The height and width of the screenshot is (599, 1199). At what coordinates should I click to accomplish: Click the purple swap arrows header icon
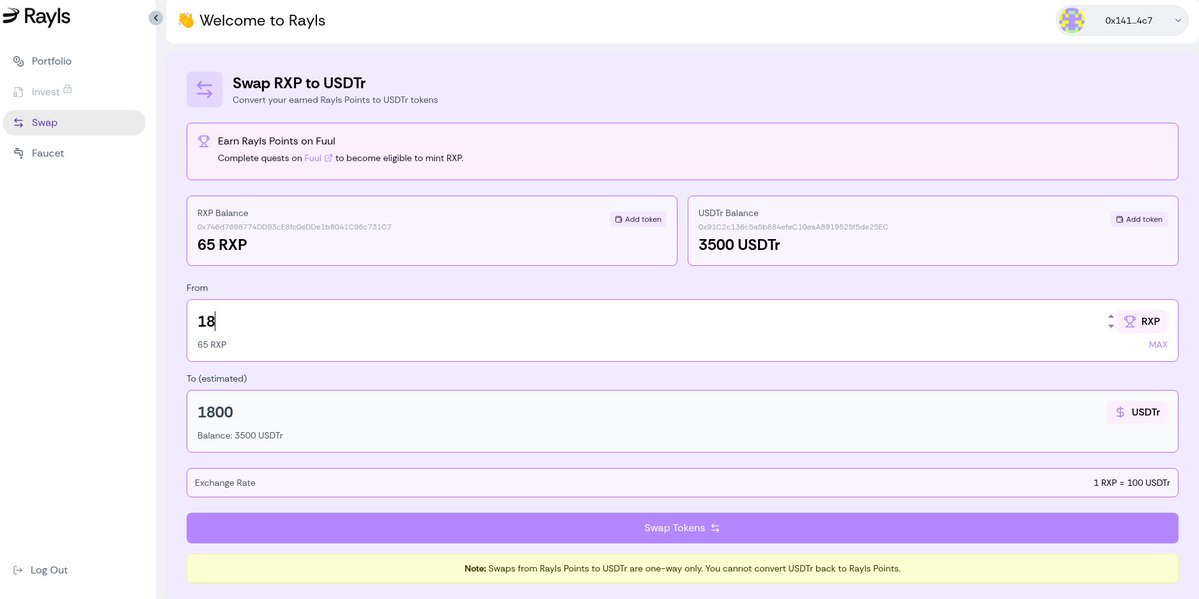coord(204,89)
